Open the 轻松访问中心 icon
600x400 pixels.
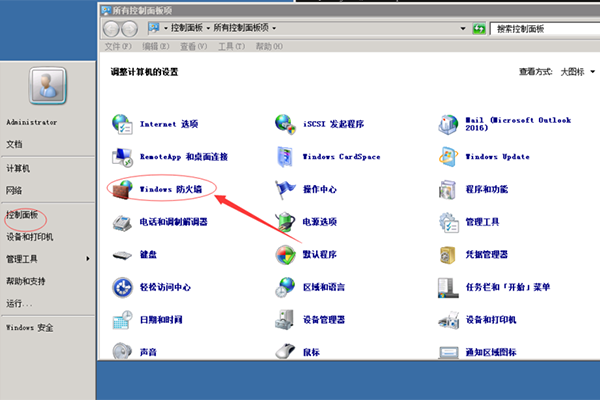pos(122,287)
